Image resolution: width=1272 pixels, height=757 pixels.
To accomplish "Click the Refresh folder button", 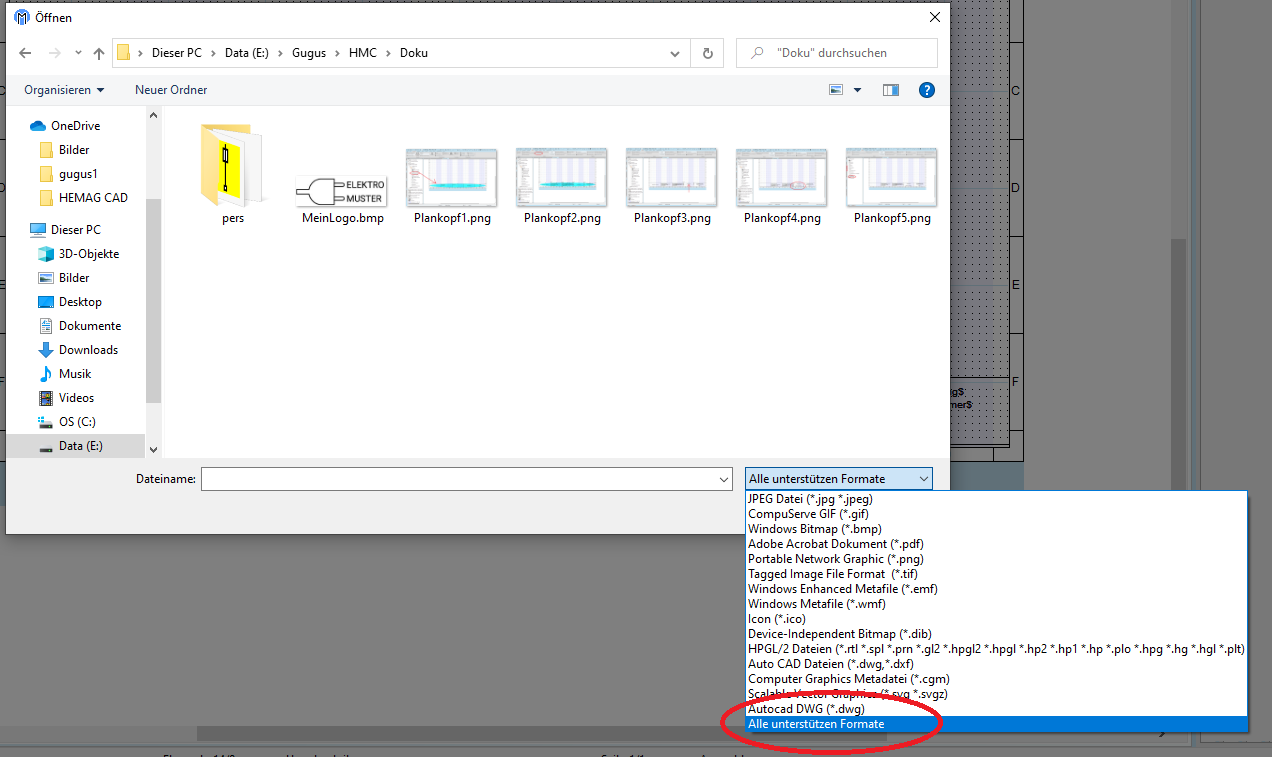I will point(708,53).
